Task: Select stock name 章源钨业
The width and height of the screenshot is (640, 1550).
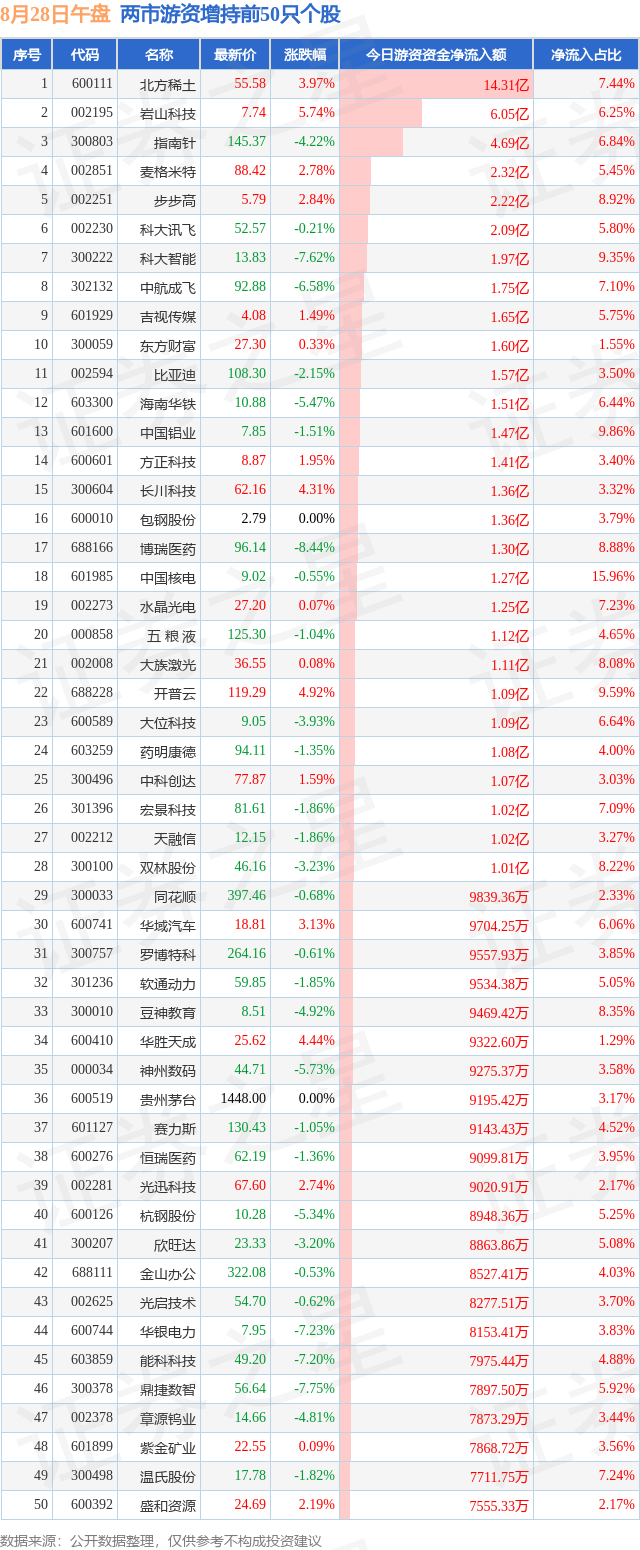Action: (168, 1418)
